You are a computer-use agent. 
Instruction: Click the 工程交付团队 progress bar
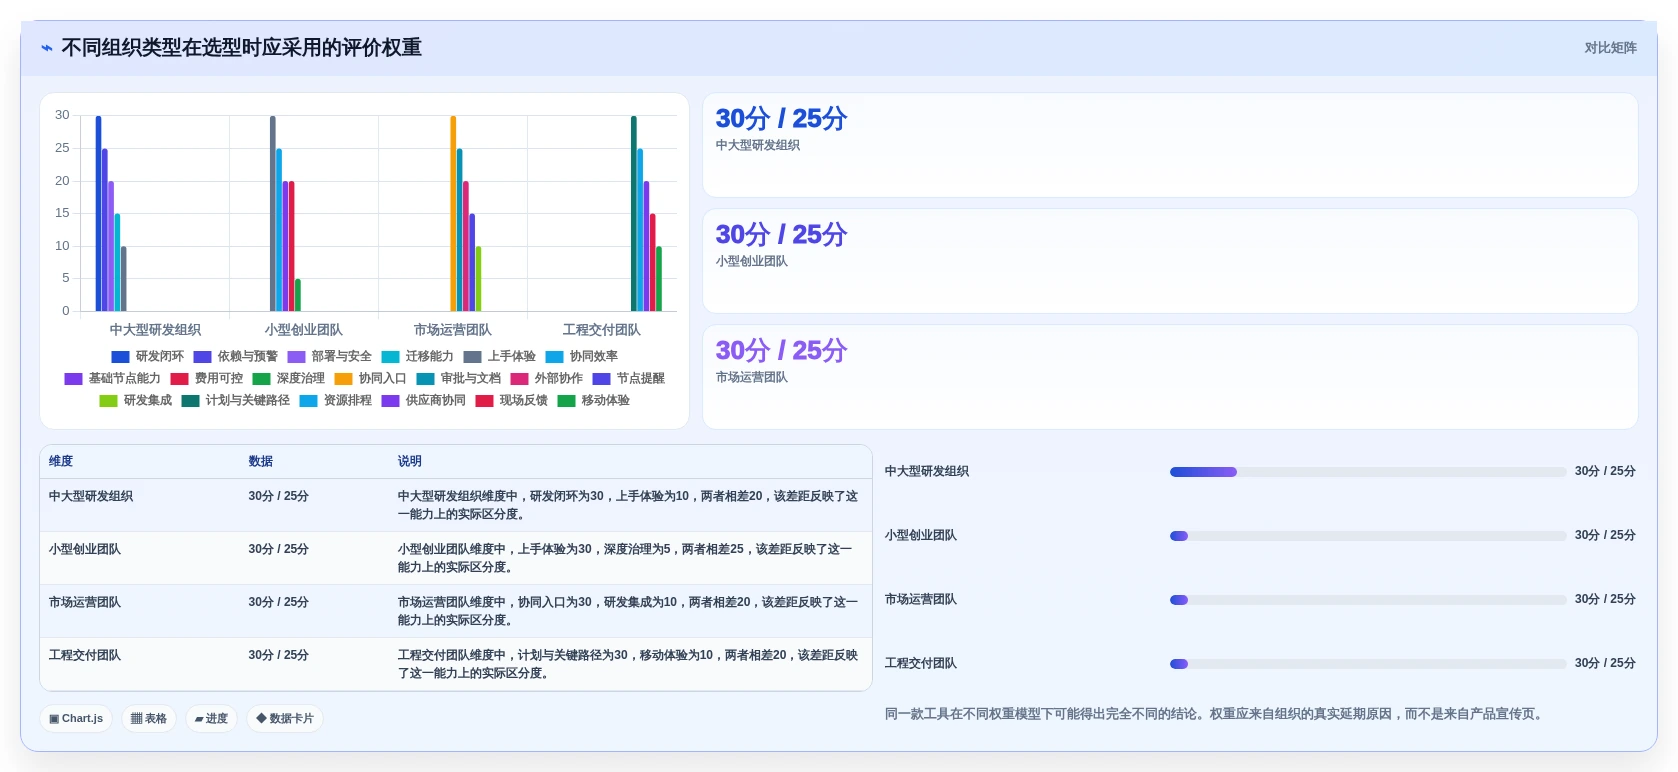[1368, 664]
